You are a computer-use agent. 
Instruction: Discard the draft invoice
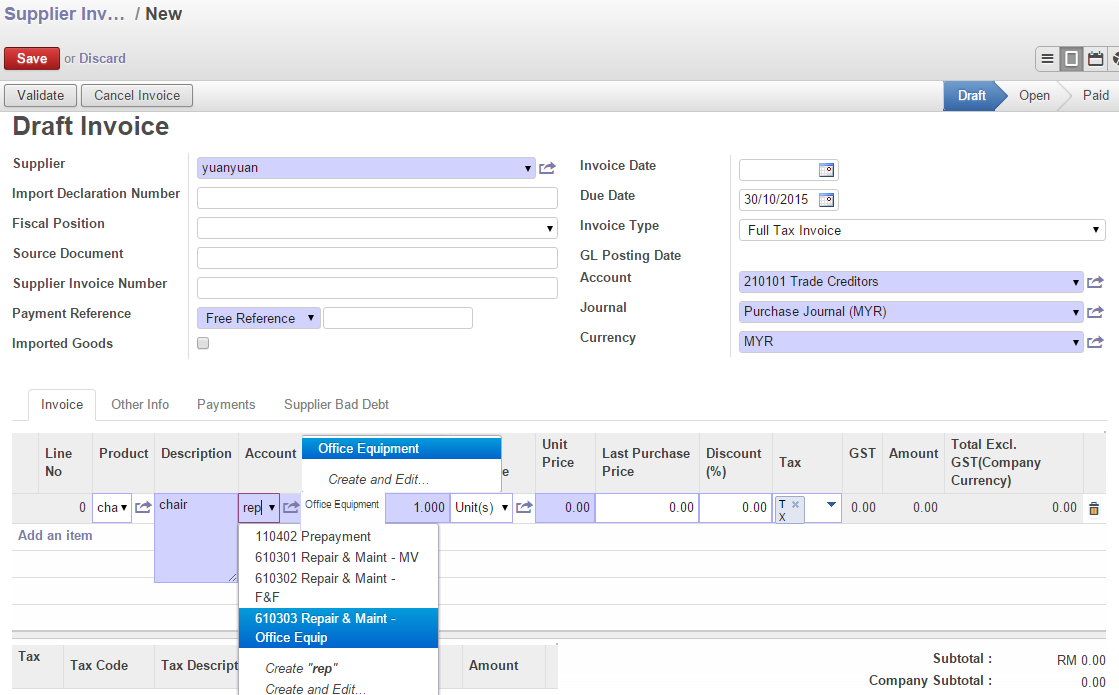(x=102, y=58)
